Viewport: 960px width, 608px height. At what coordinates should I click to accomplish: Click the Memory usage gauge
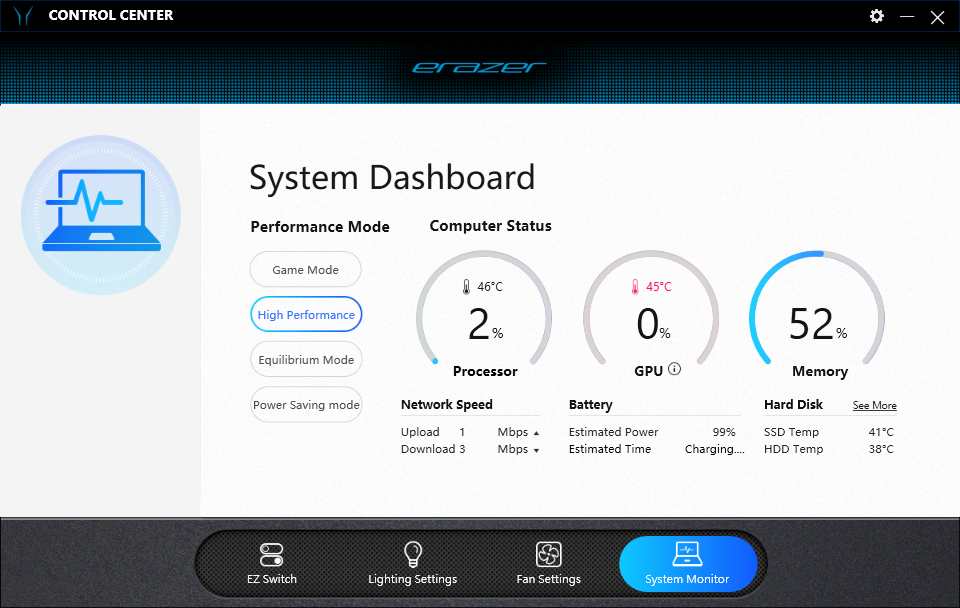point(817,309)
